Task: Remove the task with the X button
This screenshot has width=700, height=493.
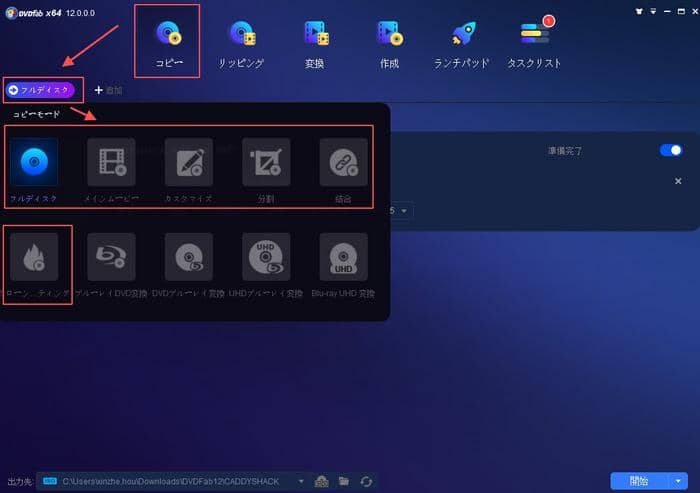Action: 678,181
